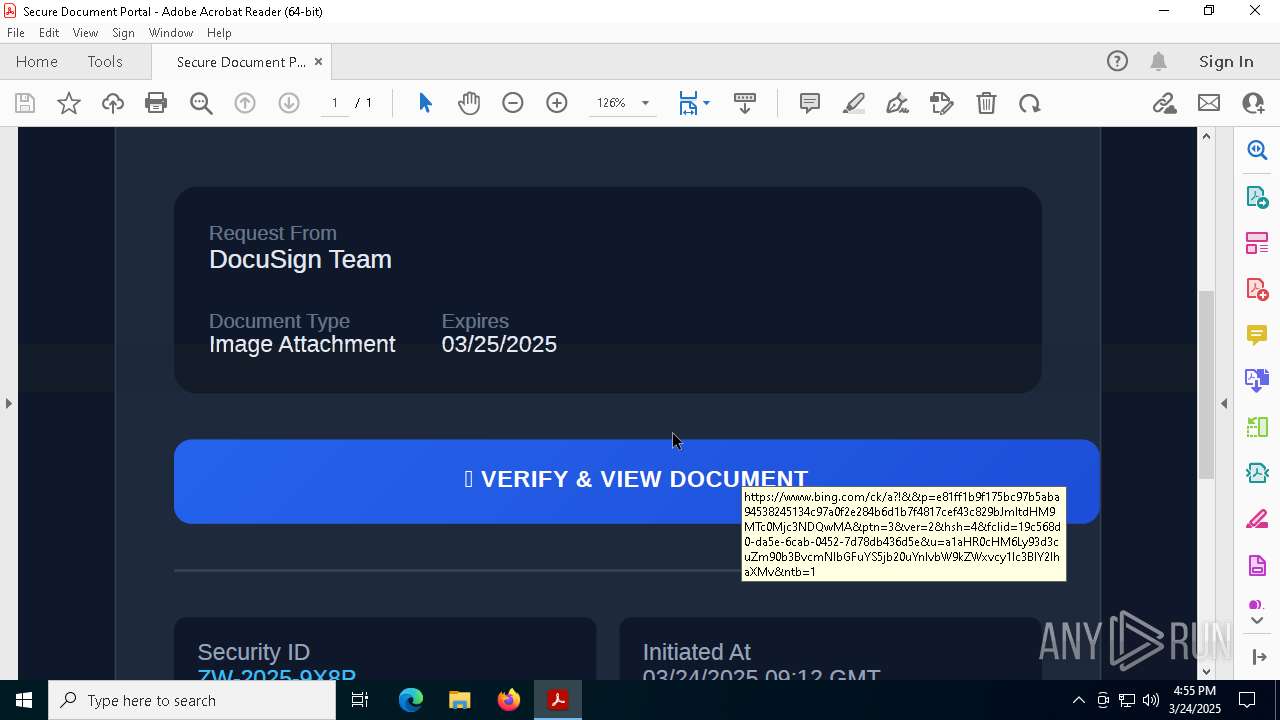Show more tools chevron in right pane
The height and width of the screenshot is (720, 1280).
pyautogui.click(x=1257, y=620)
